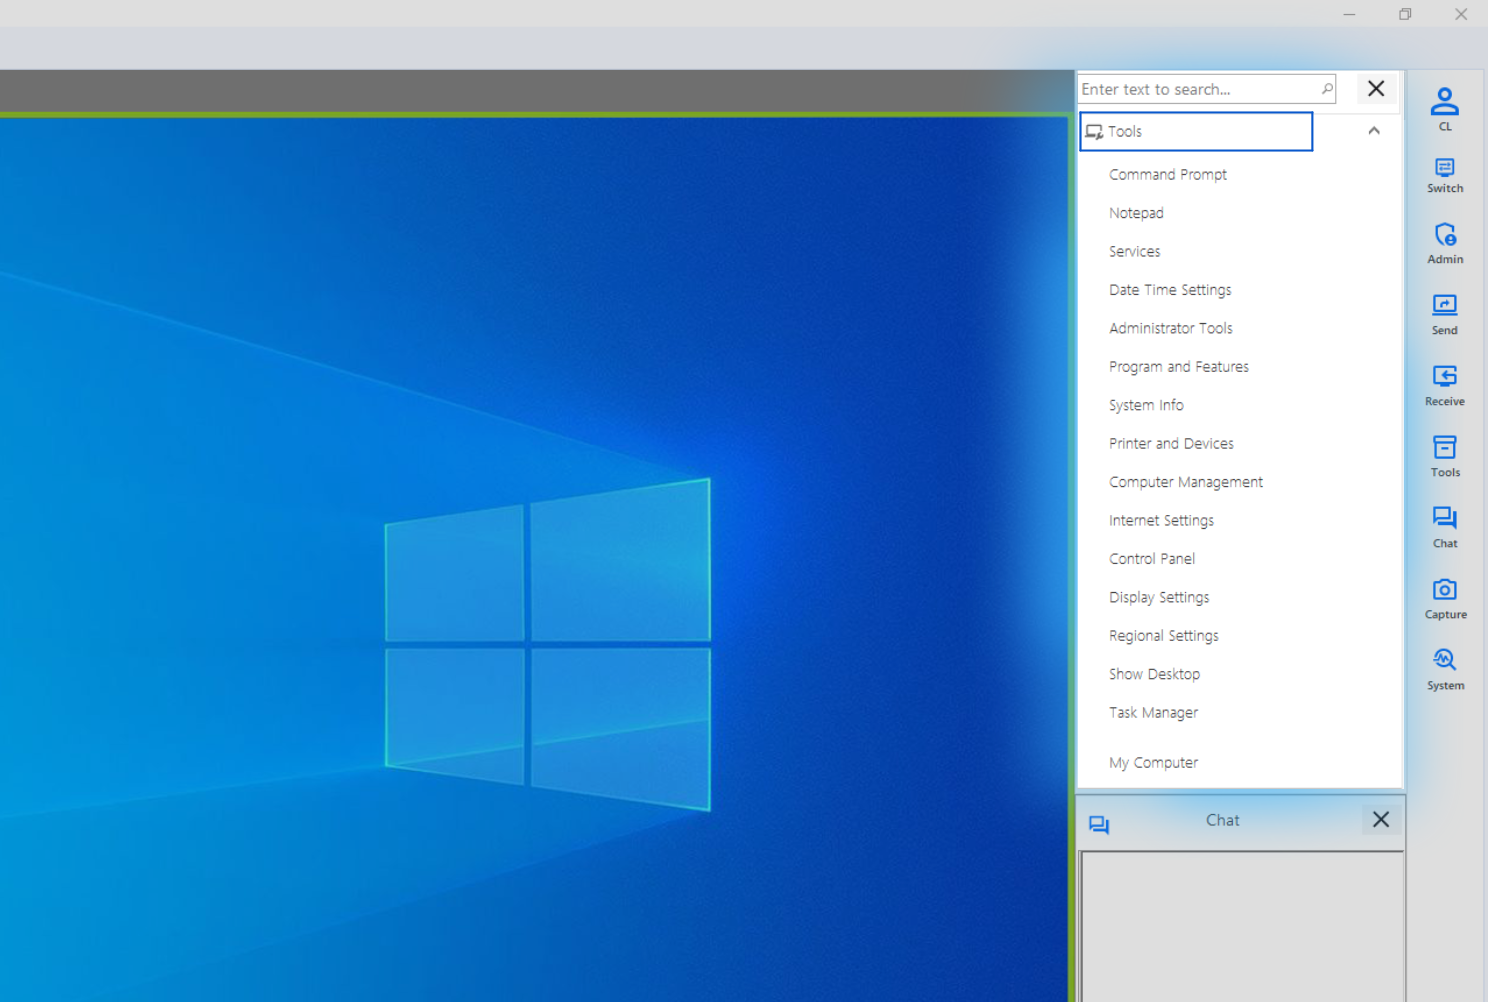The width and height of the screenshot is (1488, 1002).
Task: Minimize the application window
Action: (1349, 14)
